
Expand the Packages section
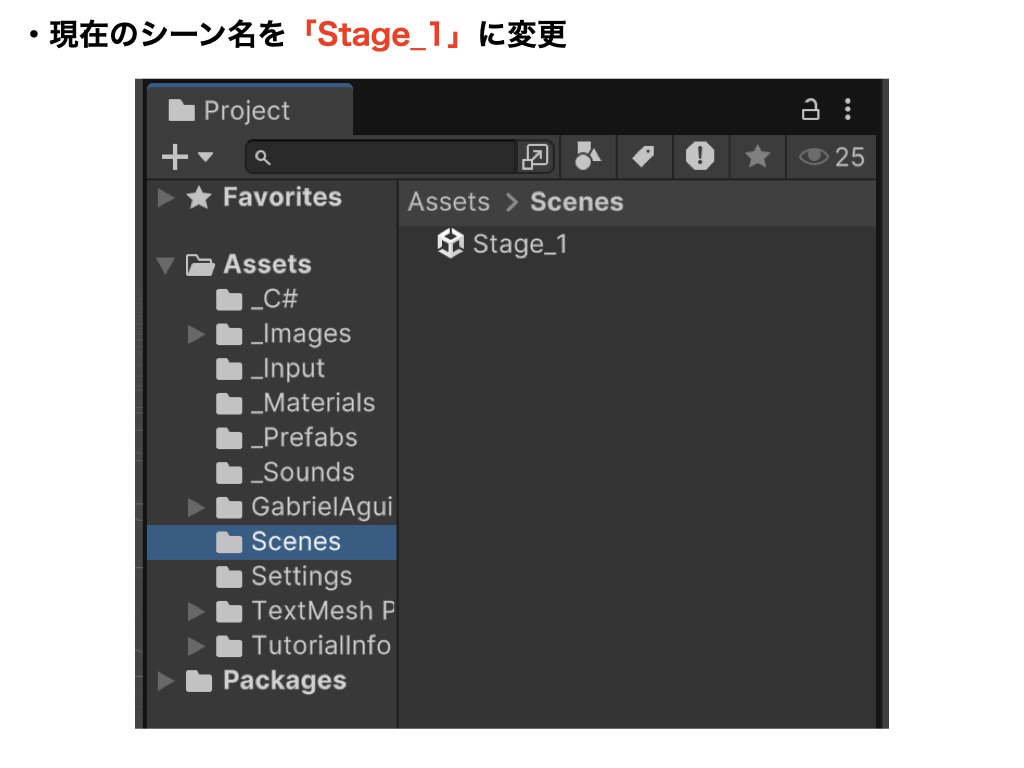click(166, 681)
